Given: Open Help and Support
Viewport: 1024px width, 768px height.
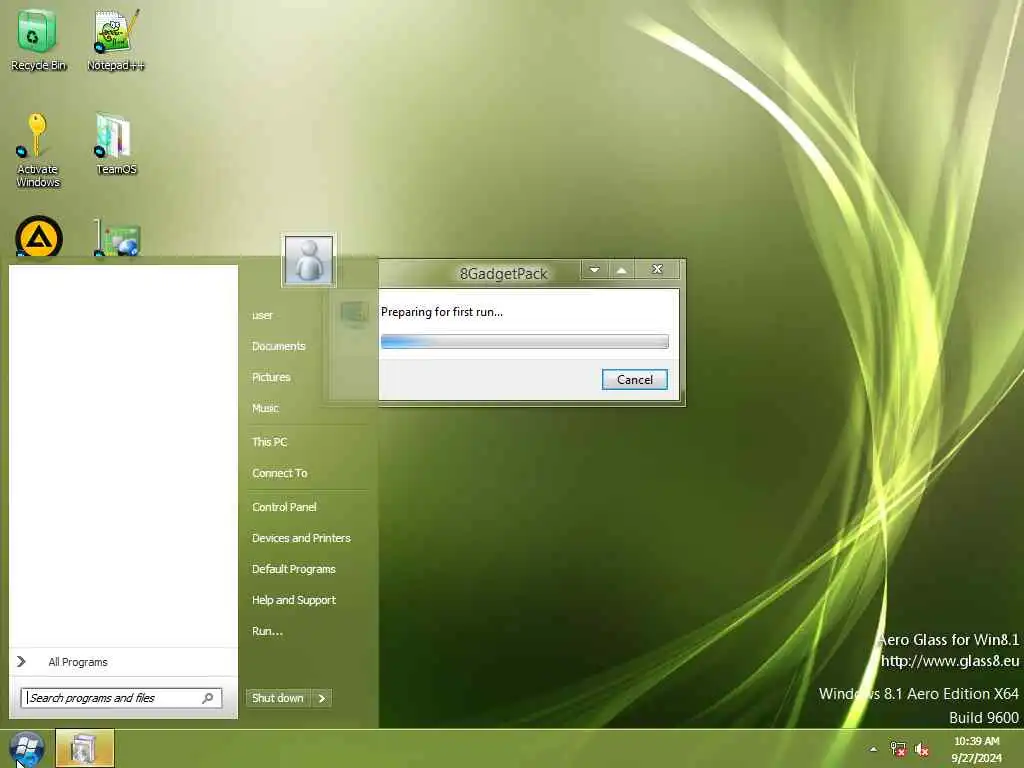Looking at the screenshot, I should coord(294,600).
